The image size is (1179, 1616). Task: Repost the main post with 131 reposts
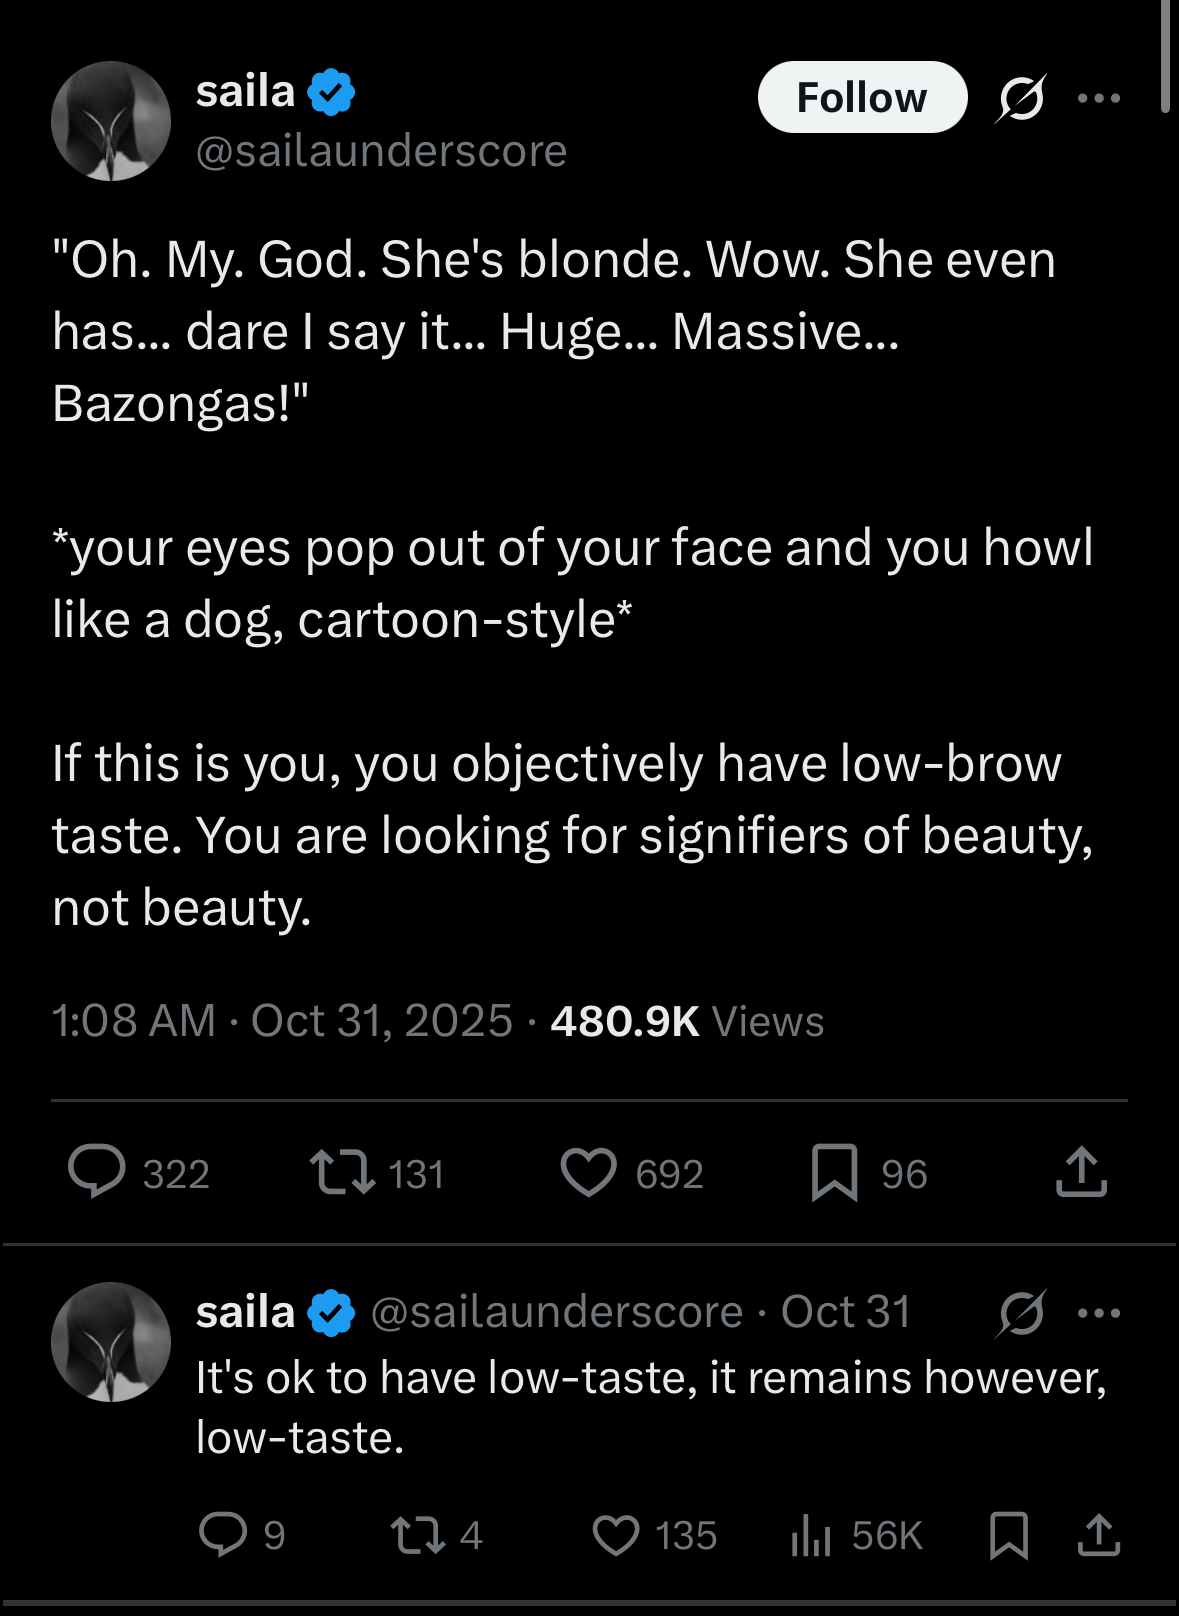coord(342,1172)
